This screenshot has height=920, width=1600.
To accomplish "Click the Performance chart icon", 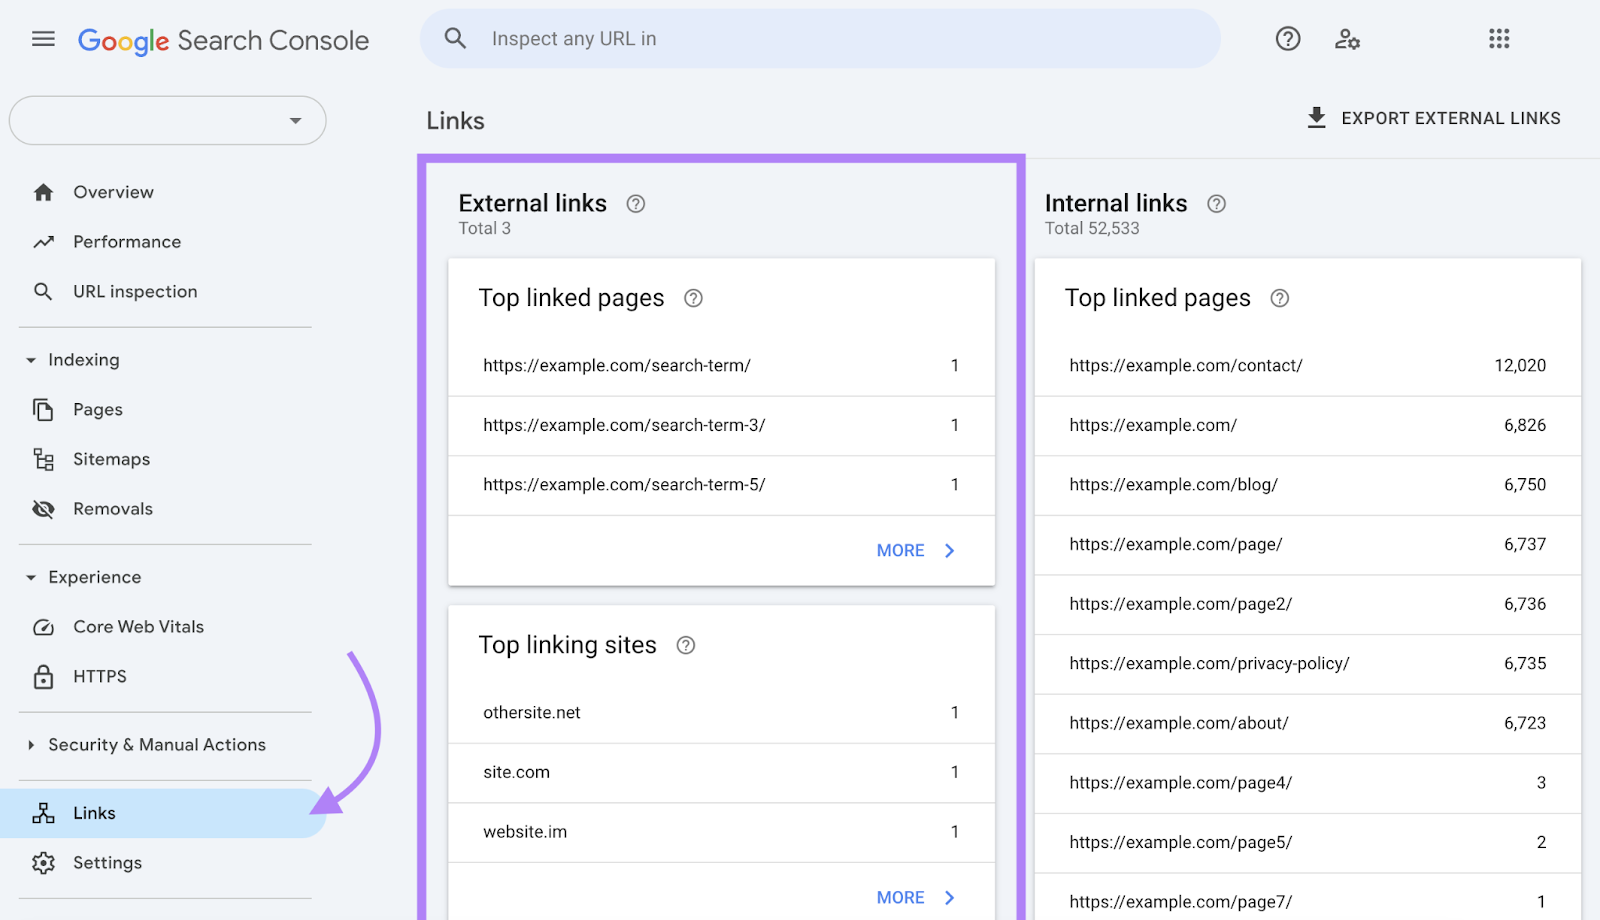I will tap(44, 241).
